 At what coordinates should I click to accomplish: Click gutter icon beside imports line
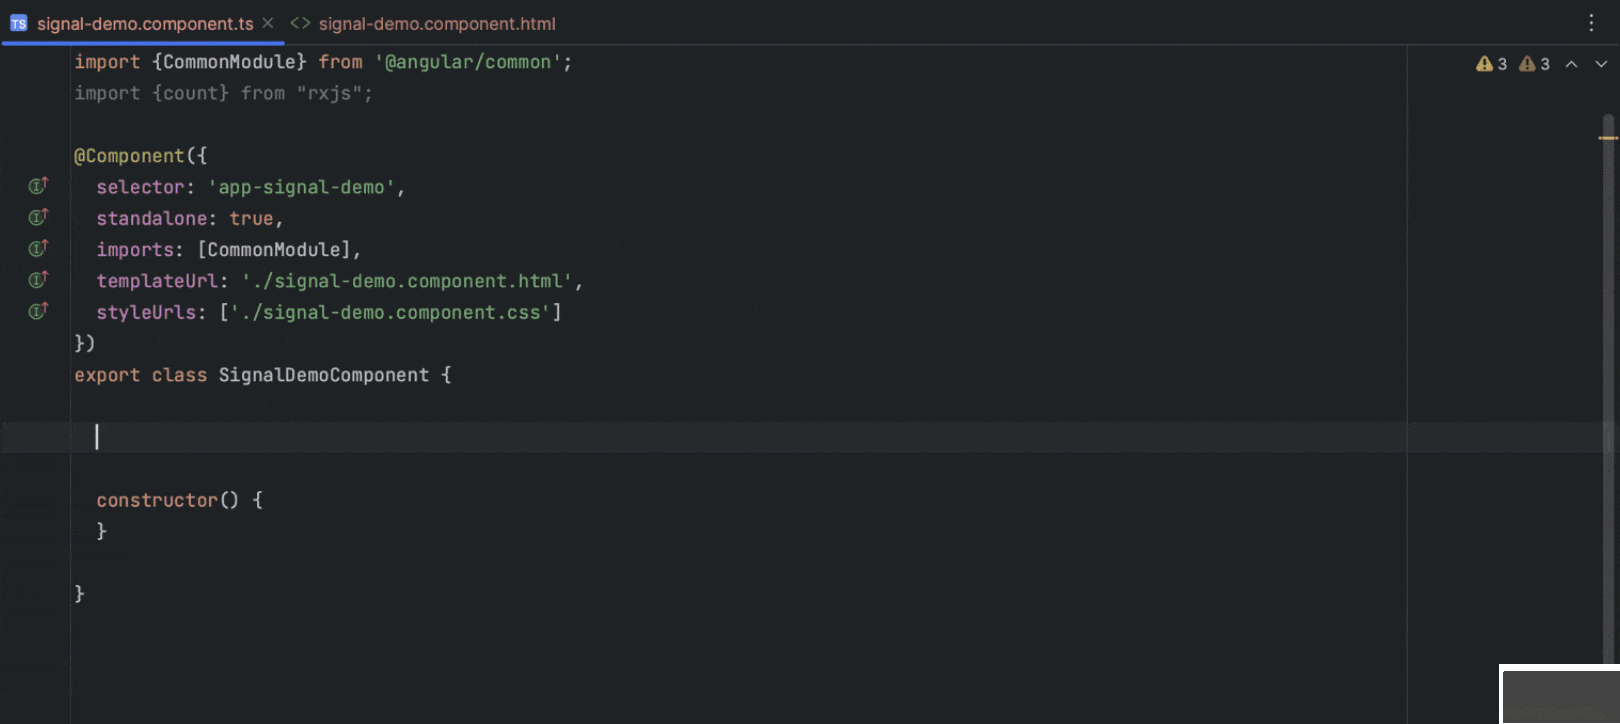click(x=38, y=248)
